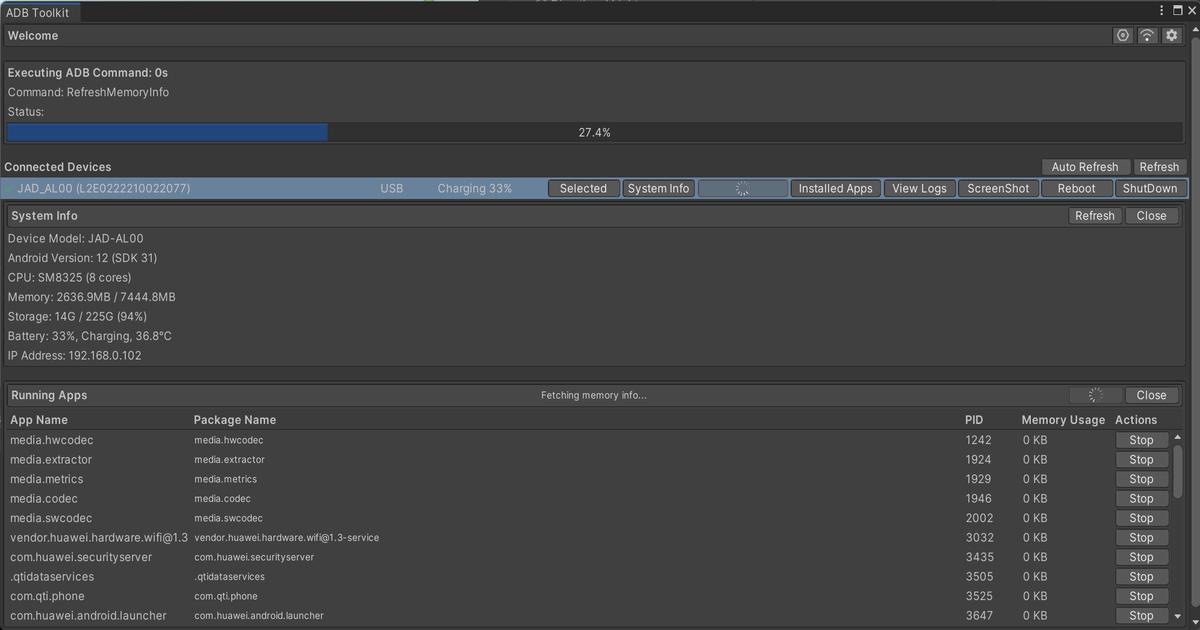Stop the com.huawei.android.launcher process

click(x=1141, y=616)
